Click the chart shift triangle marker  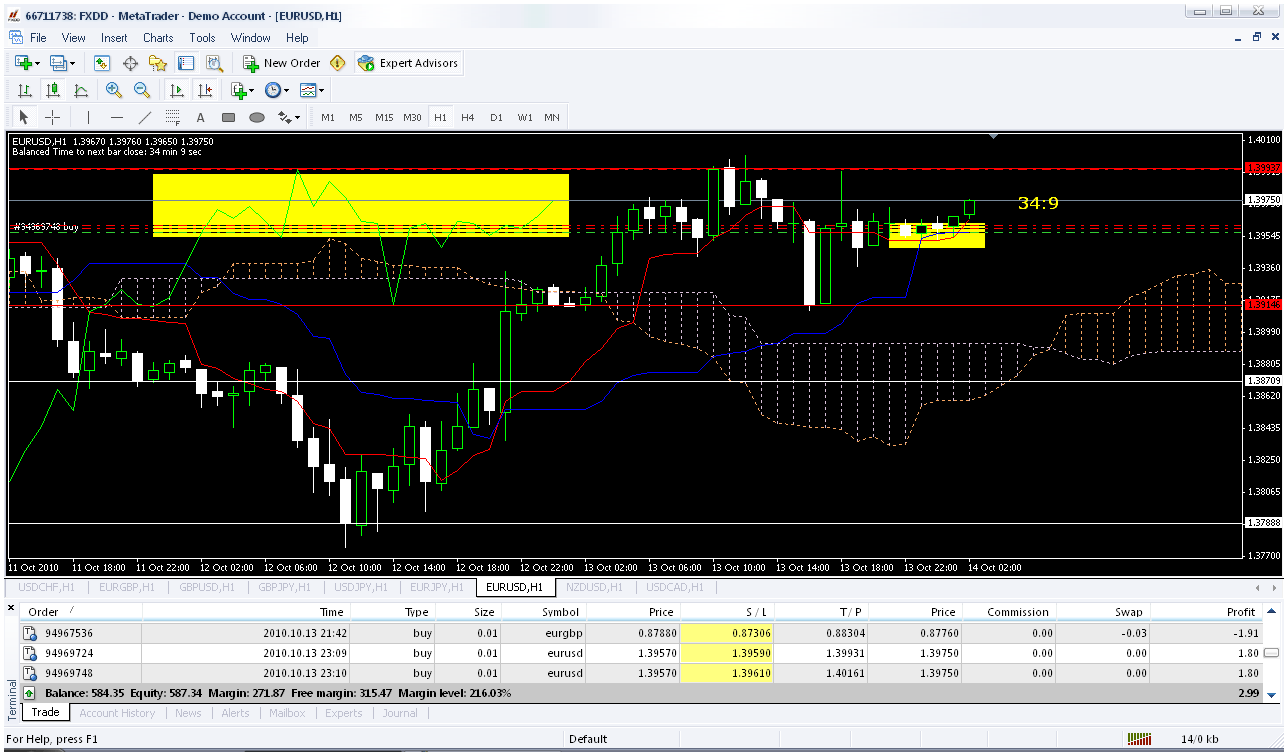994,136
